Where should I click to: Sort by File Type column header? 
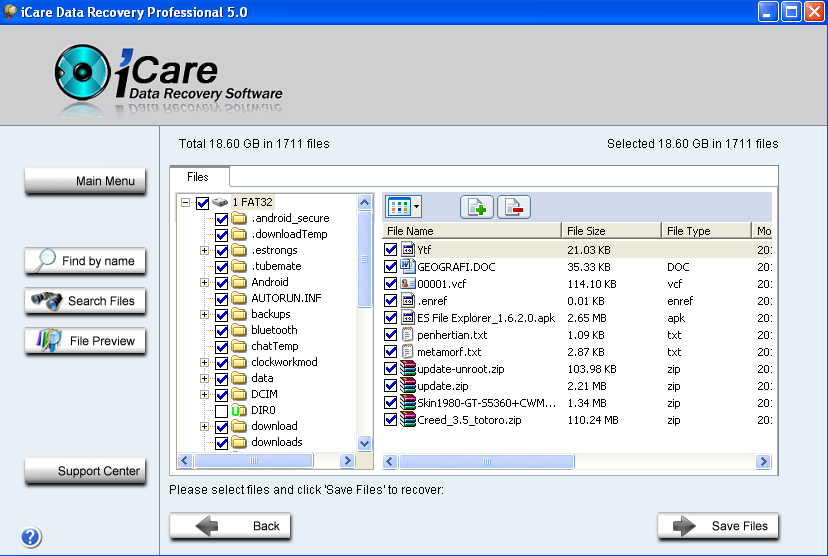pos(707,231)
